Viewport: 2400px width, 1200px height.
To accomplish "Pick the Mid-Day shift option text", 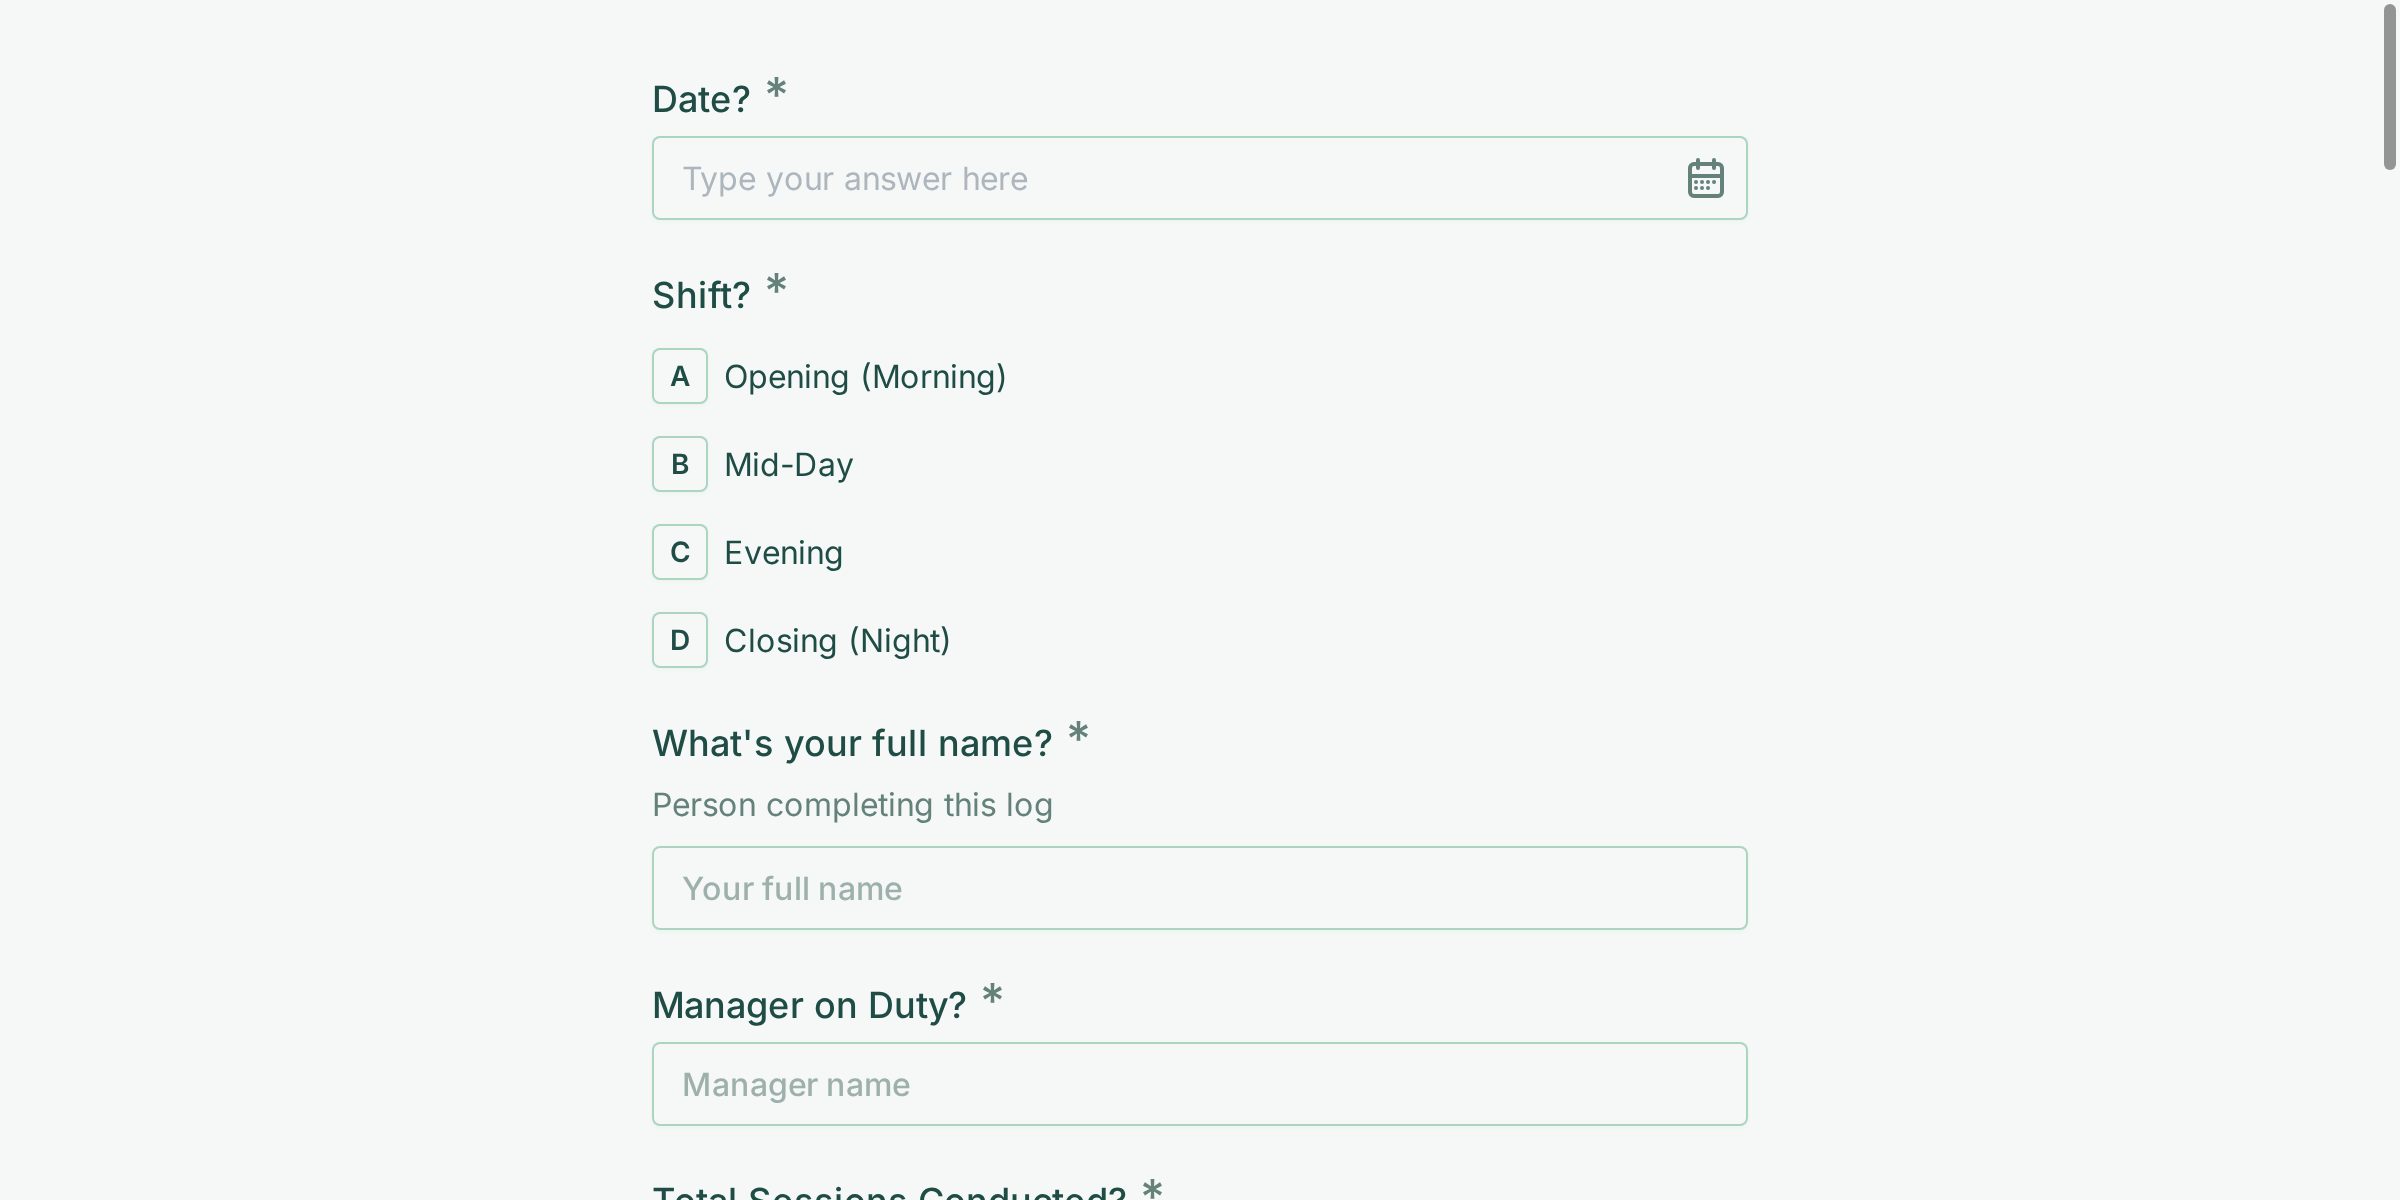I will [788, 465].
